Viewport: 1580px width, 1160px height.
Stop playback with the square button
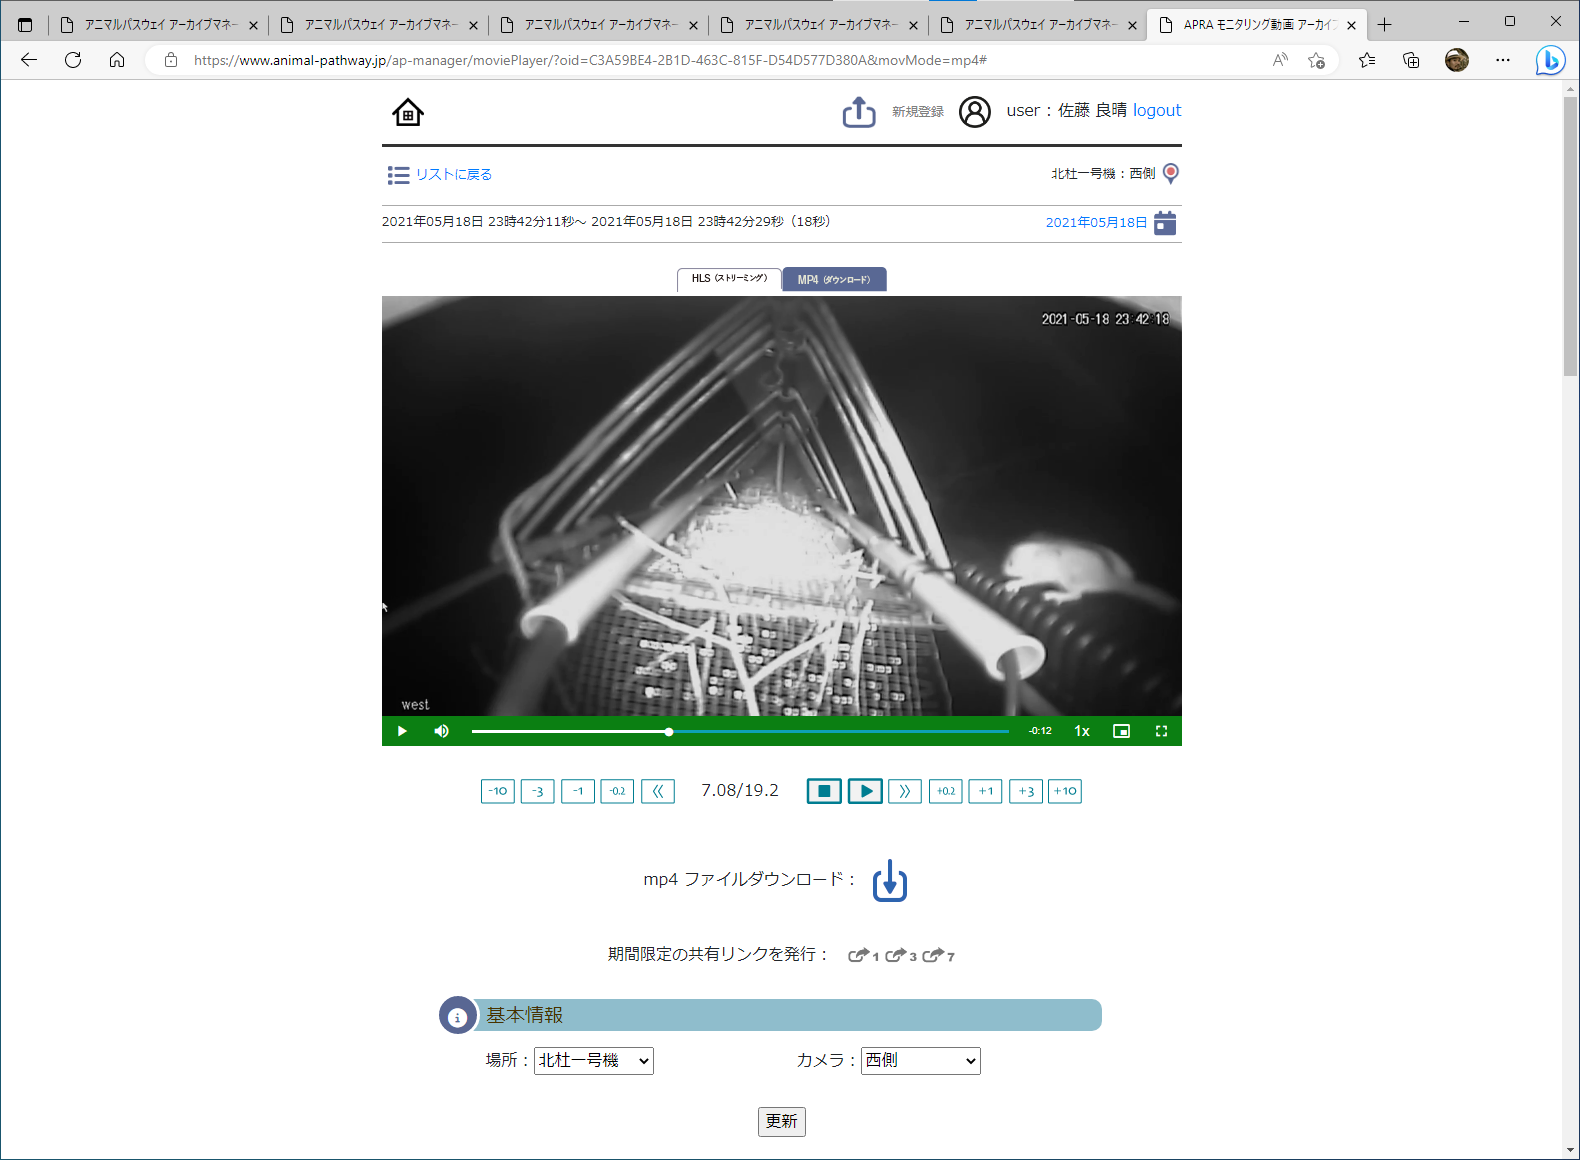(824, 791)
